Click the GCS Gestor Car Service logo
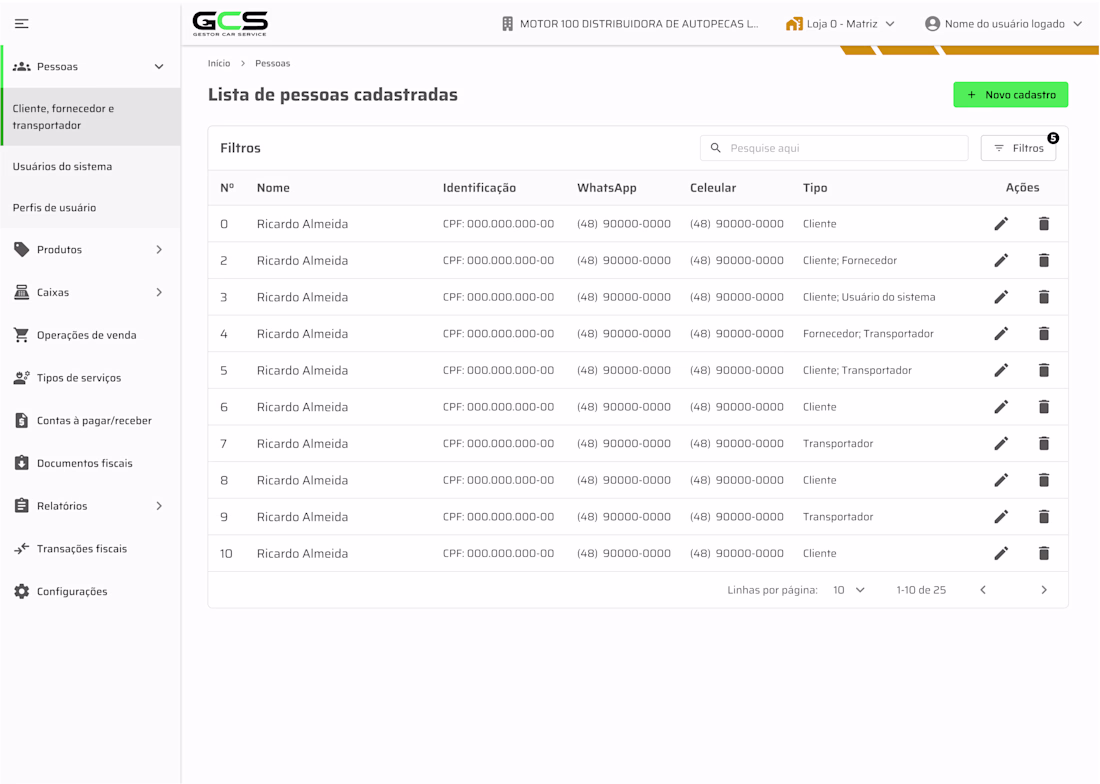 230,23
